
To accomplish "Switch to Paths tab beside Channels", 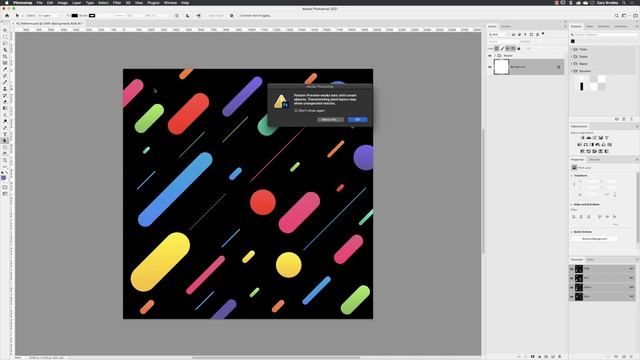I will [591, 260].
